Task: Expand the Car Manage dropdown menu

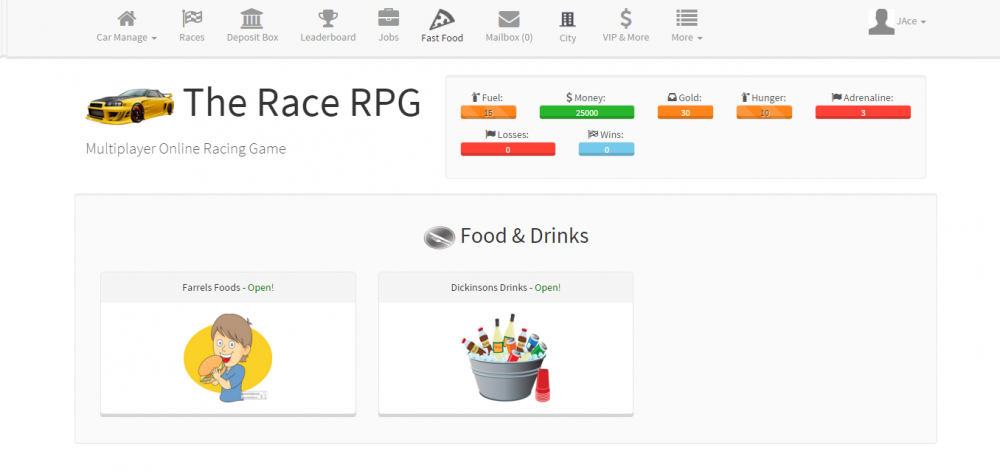Action: pos(126,37)
